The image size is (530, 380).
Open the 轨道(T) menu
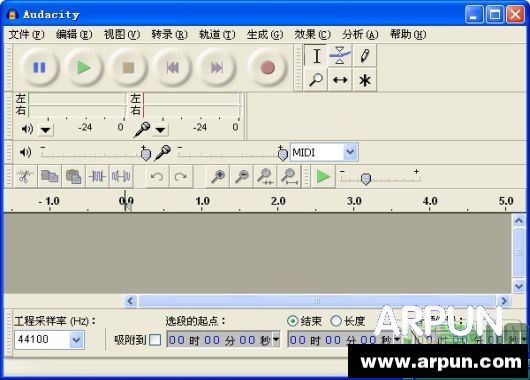pos(217,34)
